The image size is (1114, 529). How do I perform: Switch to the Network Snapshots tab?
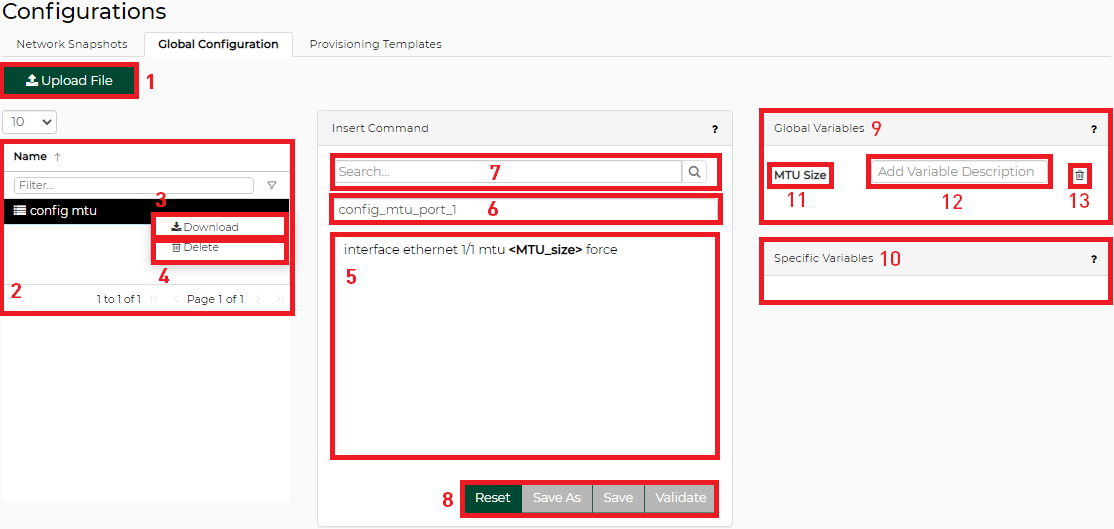click(72, 44)
